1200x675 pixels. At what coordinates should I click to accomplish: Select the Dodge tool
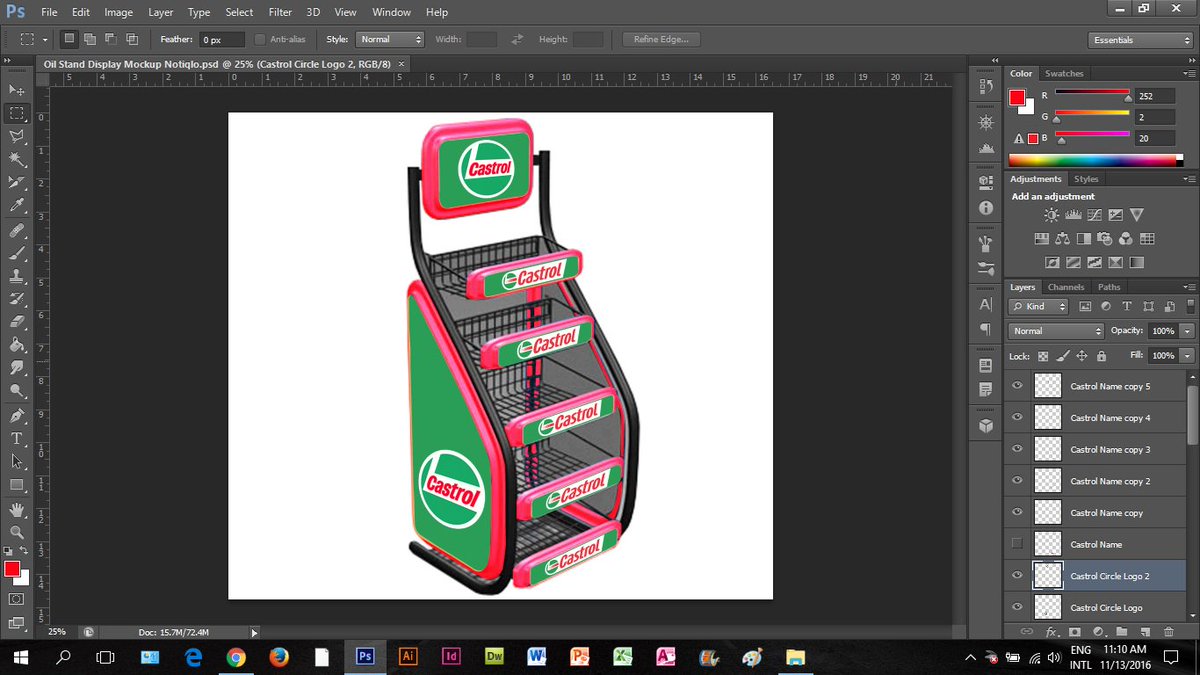click(x=17, y=391)
